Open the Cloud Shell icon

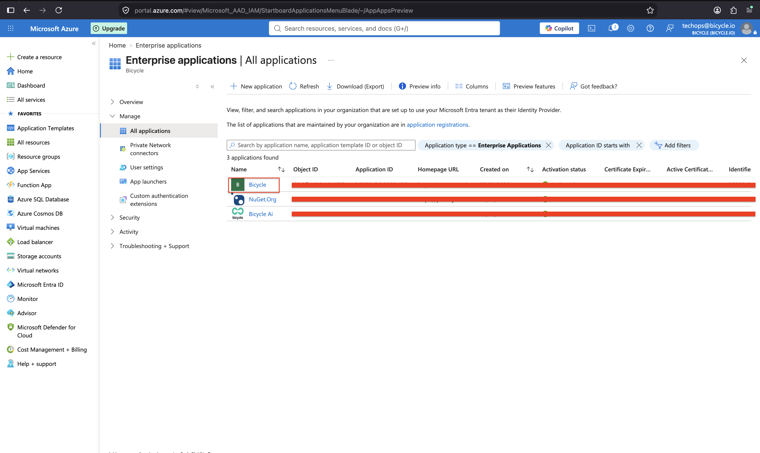coord(592,29)
